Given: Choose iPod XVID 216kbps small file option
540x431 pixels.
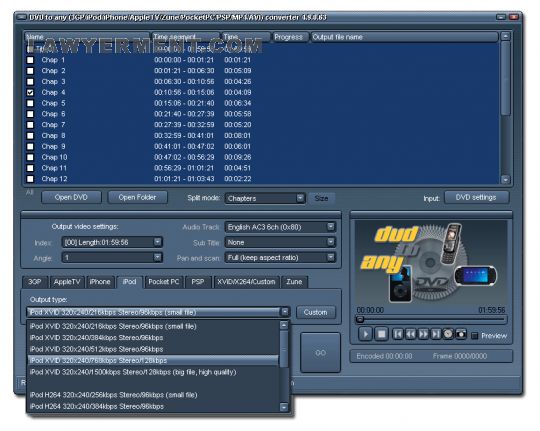Looking at the screenshot, I should 153,326.
